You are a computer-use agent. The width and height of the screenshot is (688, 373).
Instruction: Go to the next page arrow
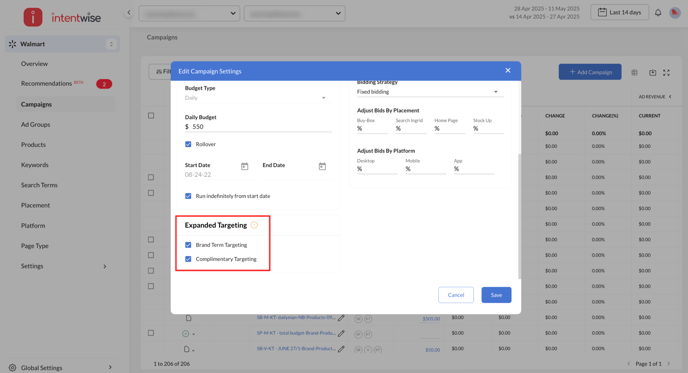click(x=669, y=363)
